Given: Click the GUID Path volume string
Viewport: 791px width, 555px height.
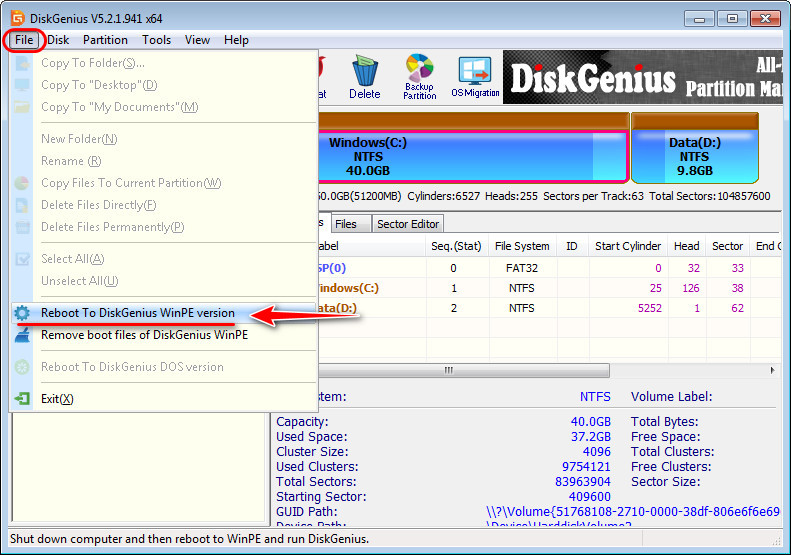Looking at the screenshot, I should click(633, 512).
